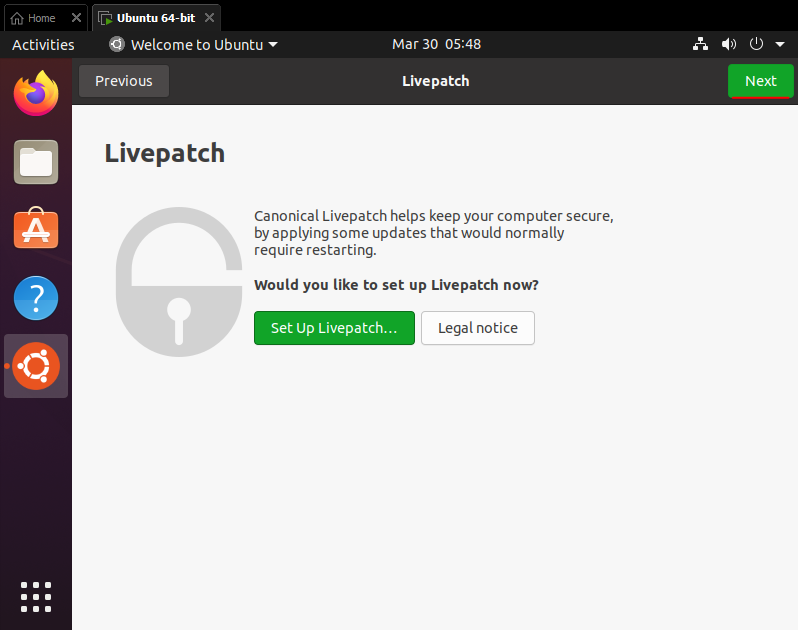The image size is (798, 630).
Task: Click the large Livepatch heading
Action: (164, 153)
